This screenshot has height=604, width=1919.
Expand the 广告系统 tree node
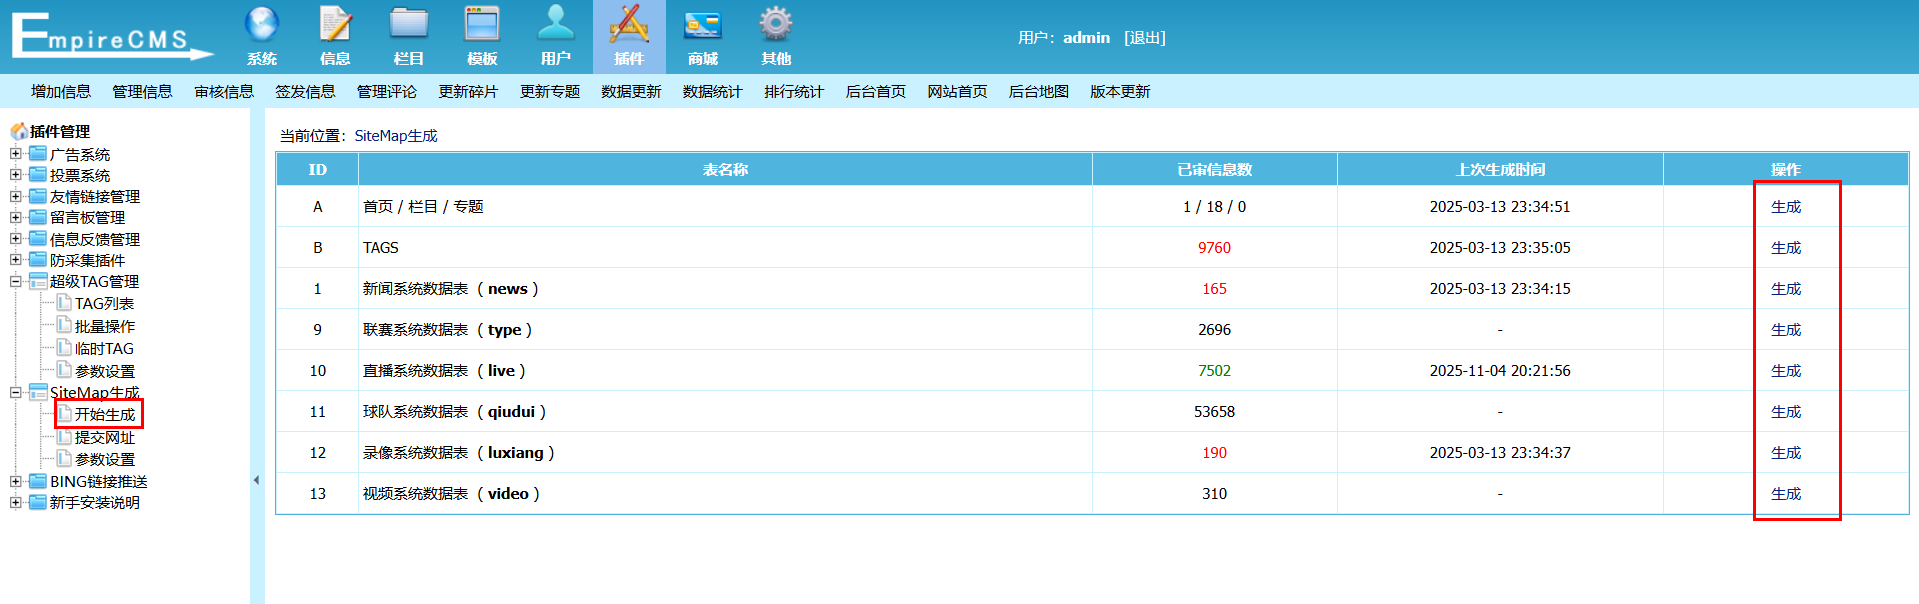pos(15,154)
